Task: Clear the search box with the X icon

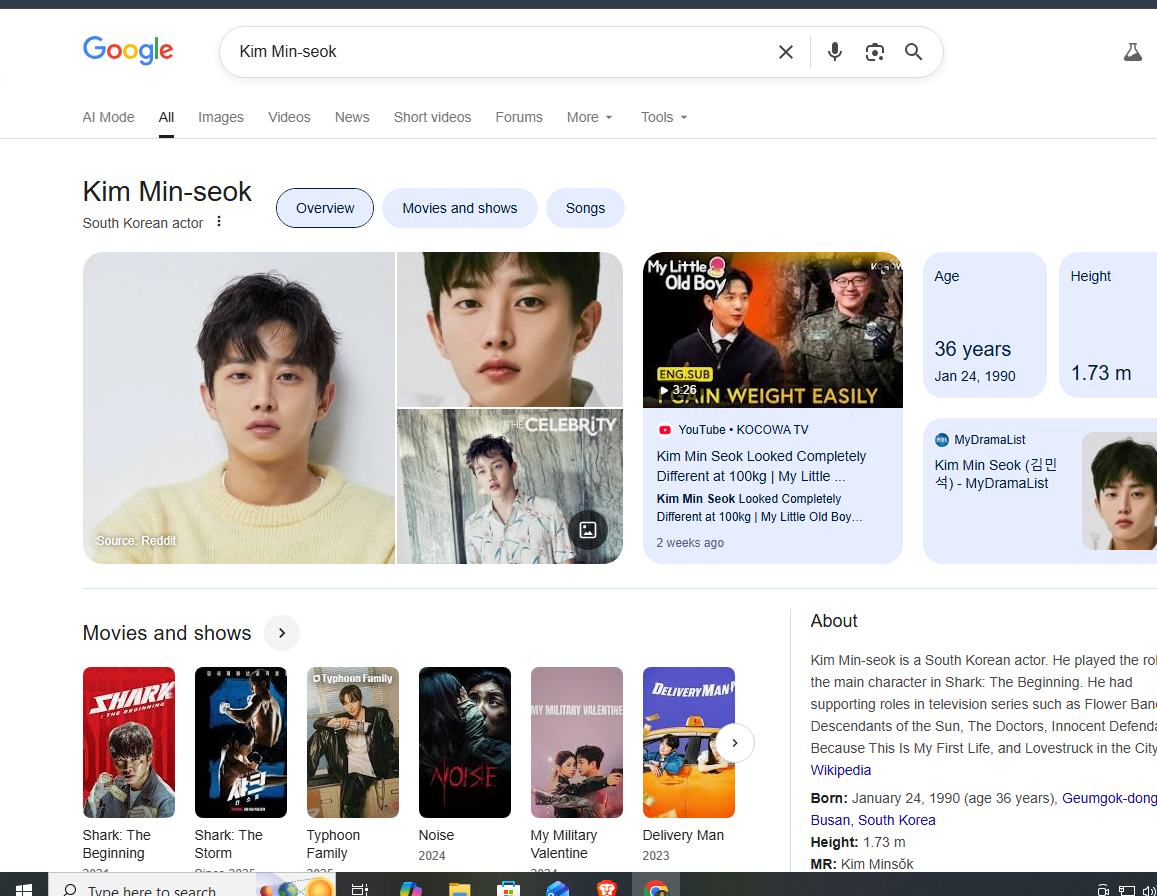Action: coord(786,52)
